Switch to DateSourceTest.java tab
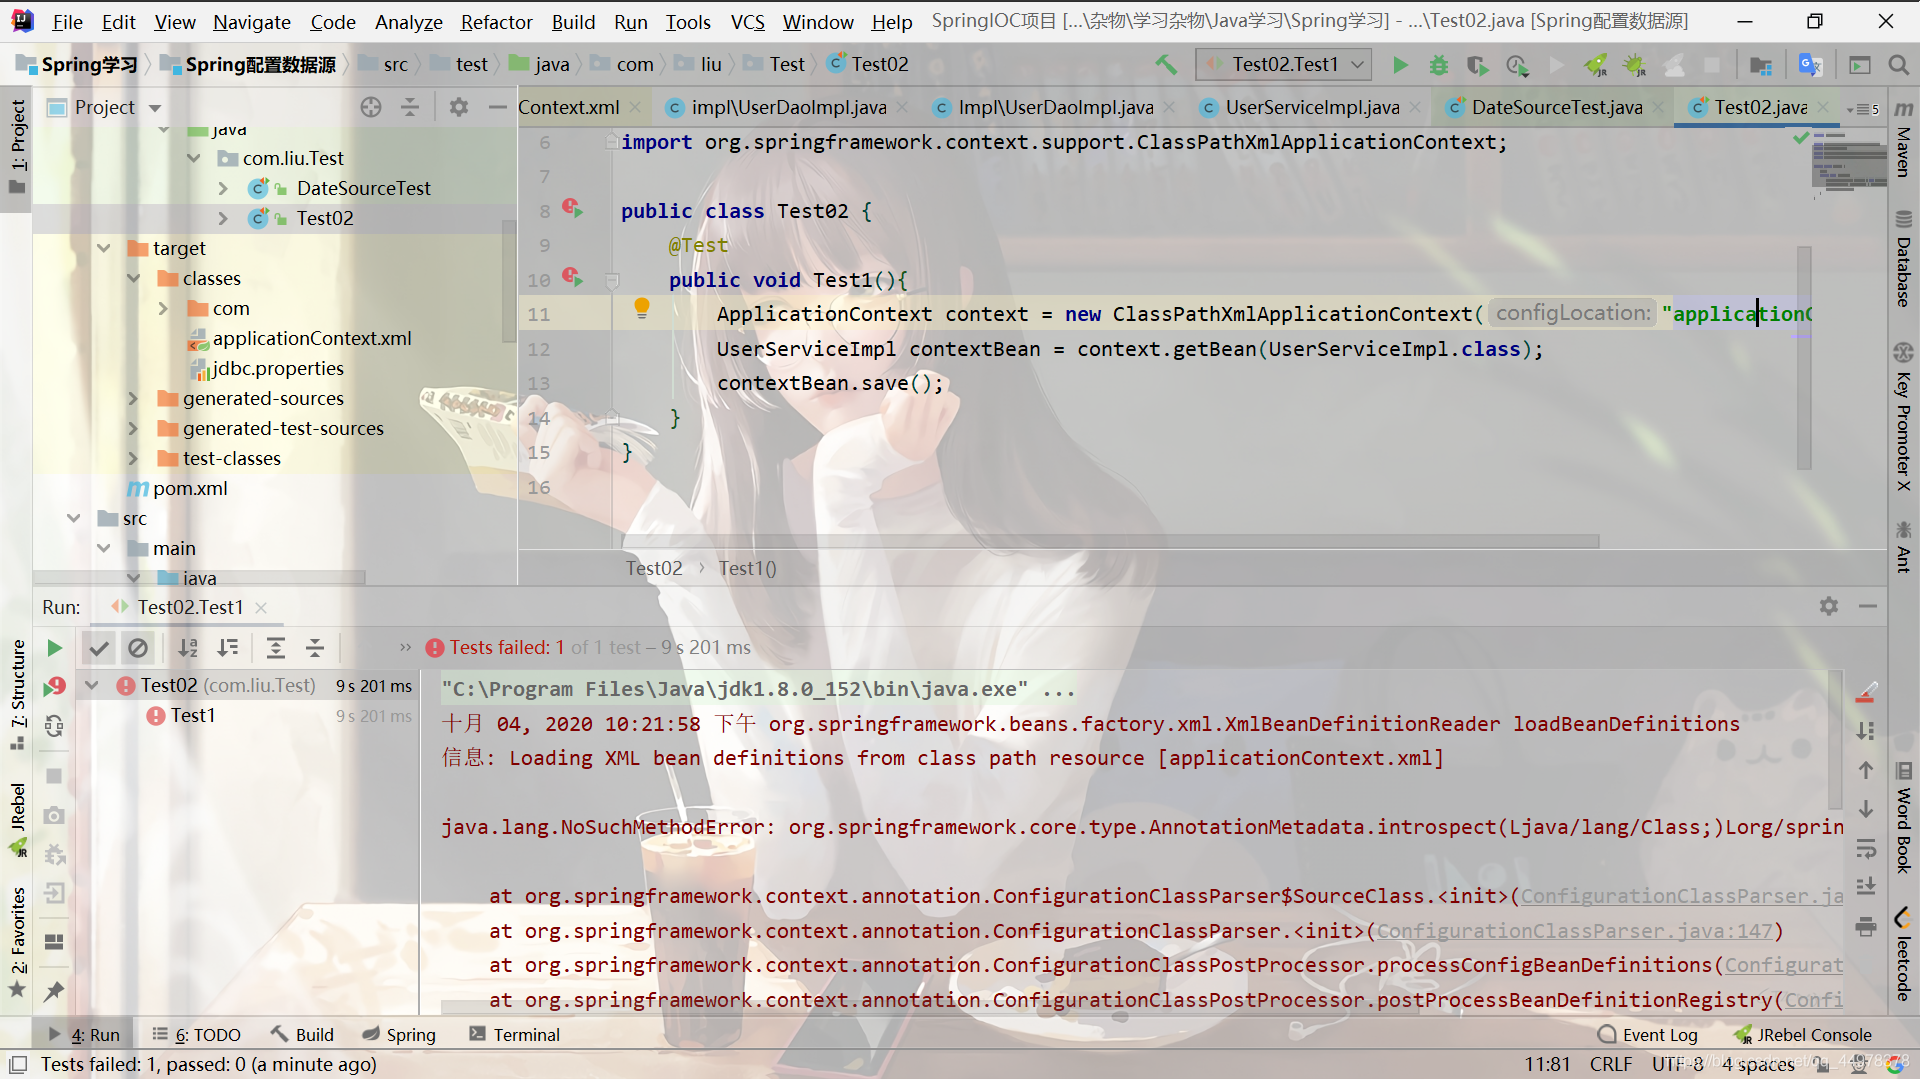 click(x=1556, y=107)
